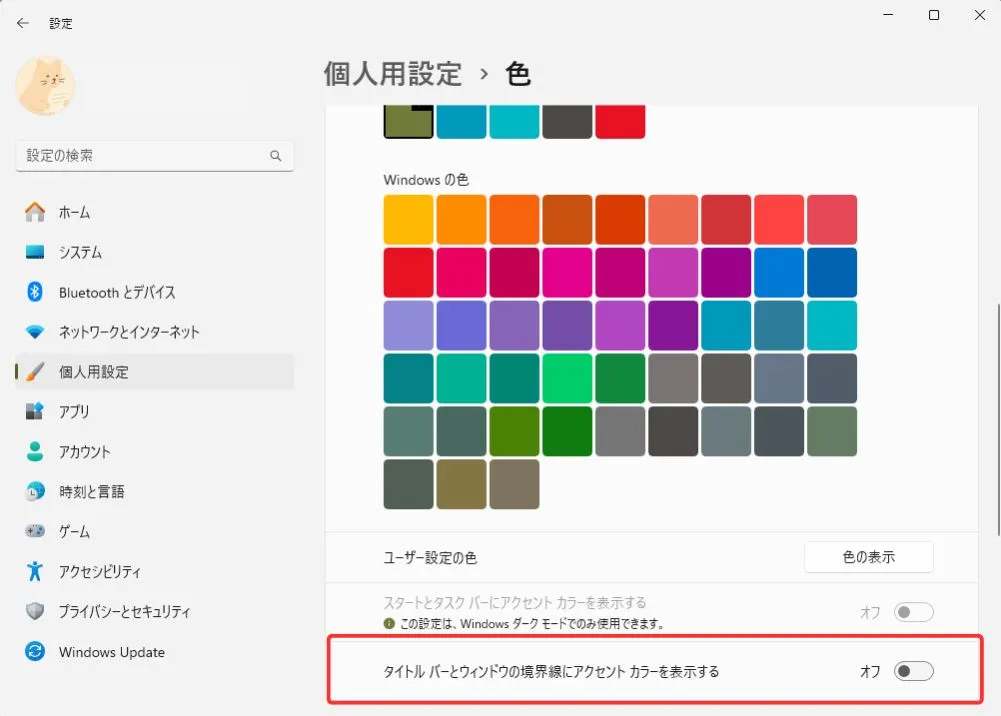Click the アカウント person icon
The image size is (1001, 716).
35,451
